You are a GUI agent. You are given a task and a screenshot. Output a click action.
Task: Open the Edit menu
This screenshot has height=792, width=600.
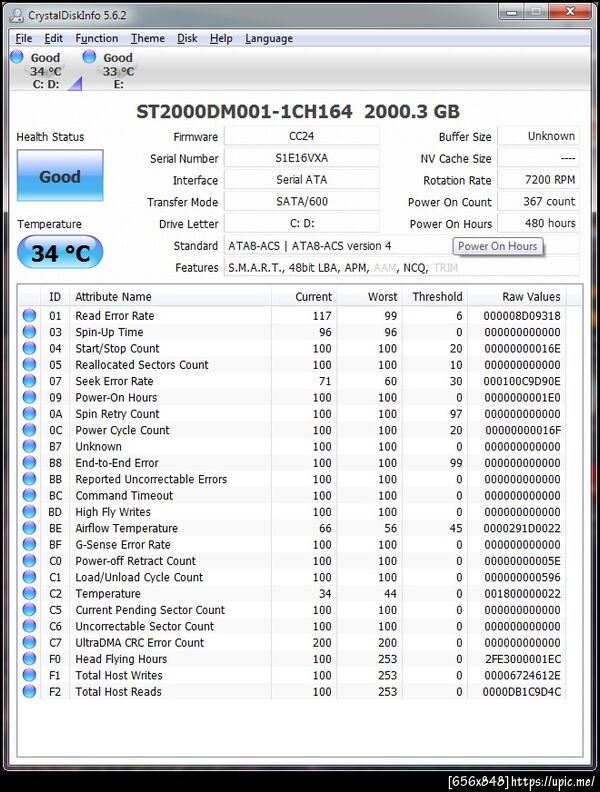pos(54,38)
